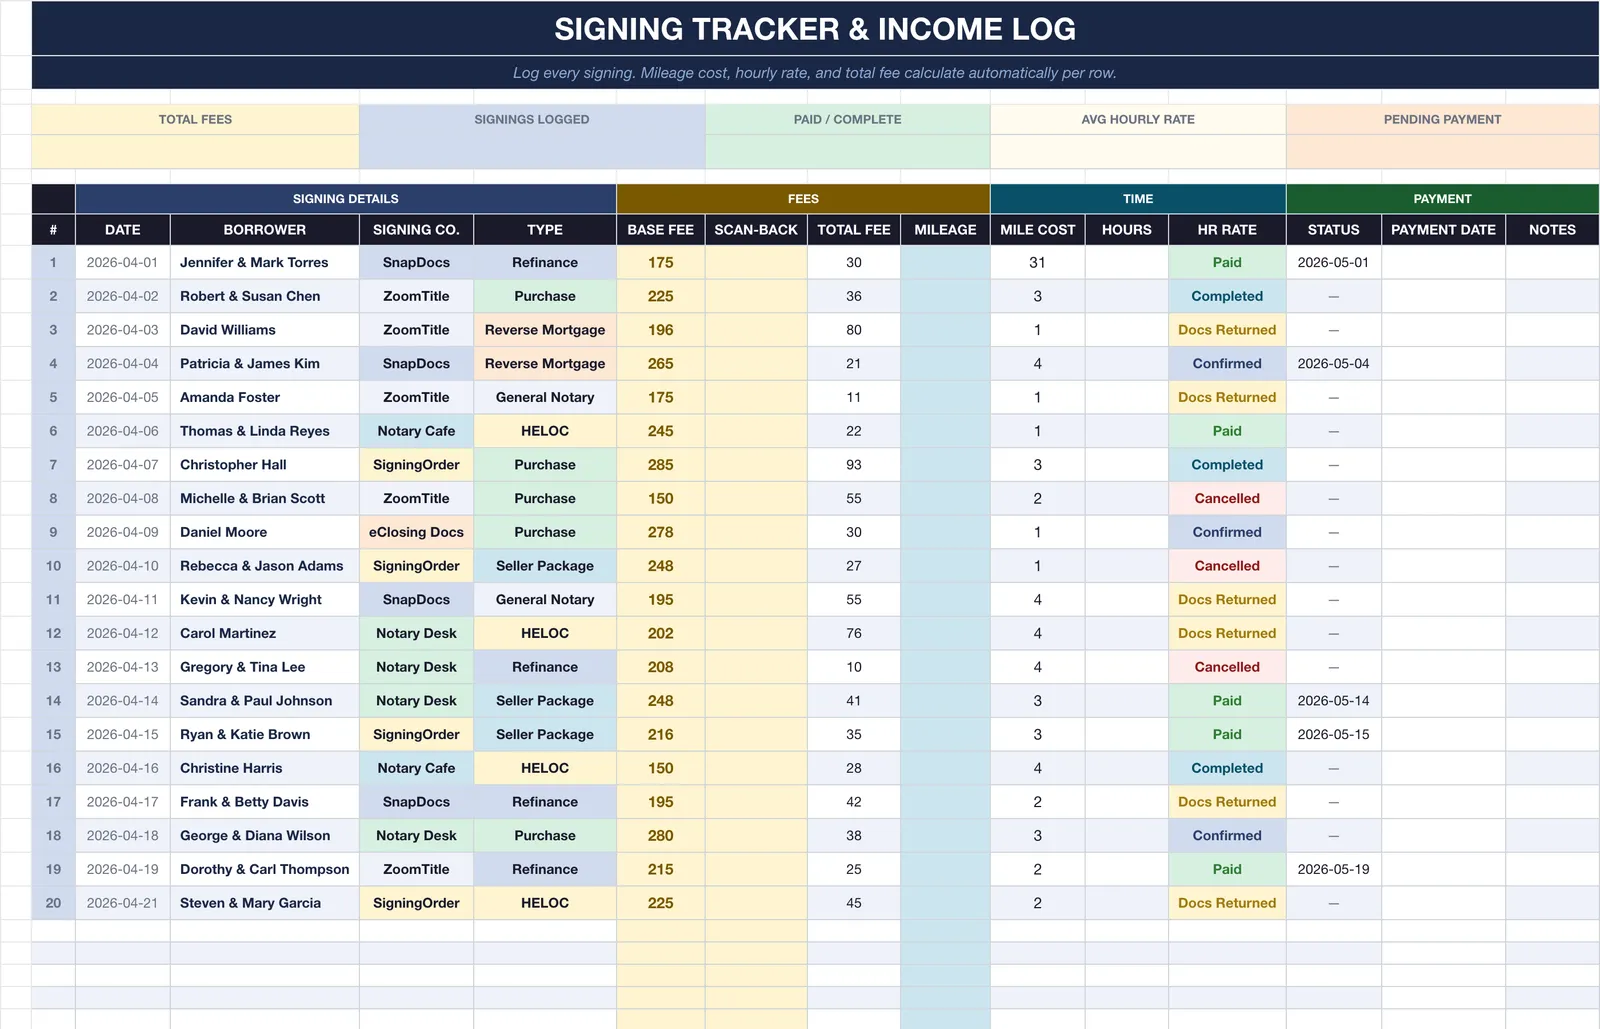Click borrower cell Thomas & Linda Reyes
The height and width of the screenshot is (1029, 1600).
click(265, 431)
